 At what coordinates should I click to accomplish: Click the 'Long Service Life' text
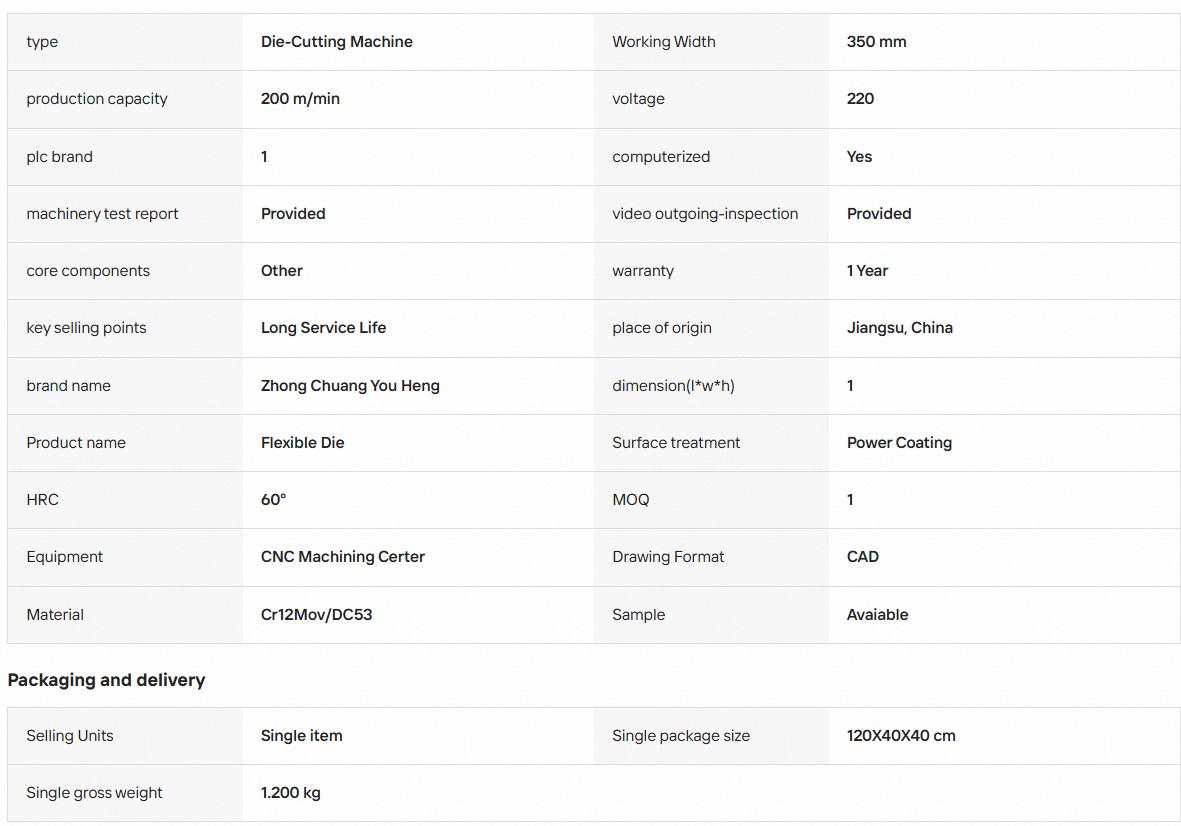coord(323,328)
